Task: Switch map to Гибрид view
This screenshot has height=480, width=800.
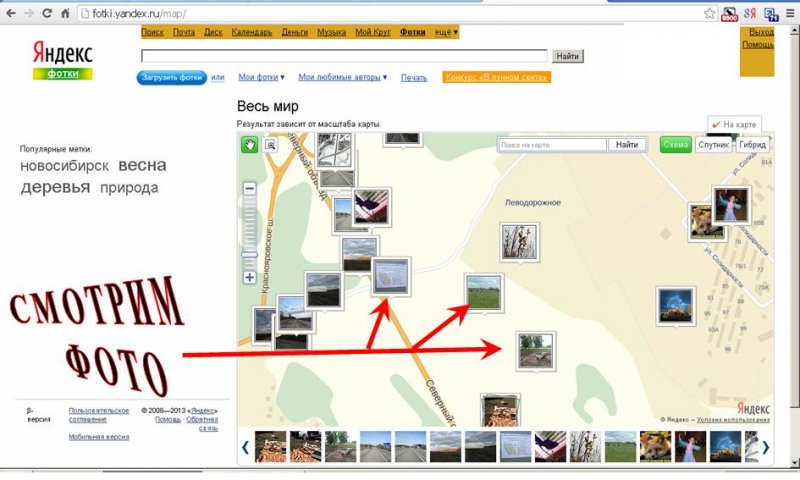Action: [753, 145]
